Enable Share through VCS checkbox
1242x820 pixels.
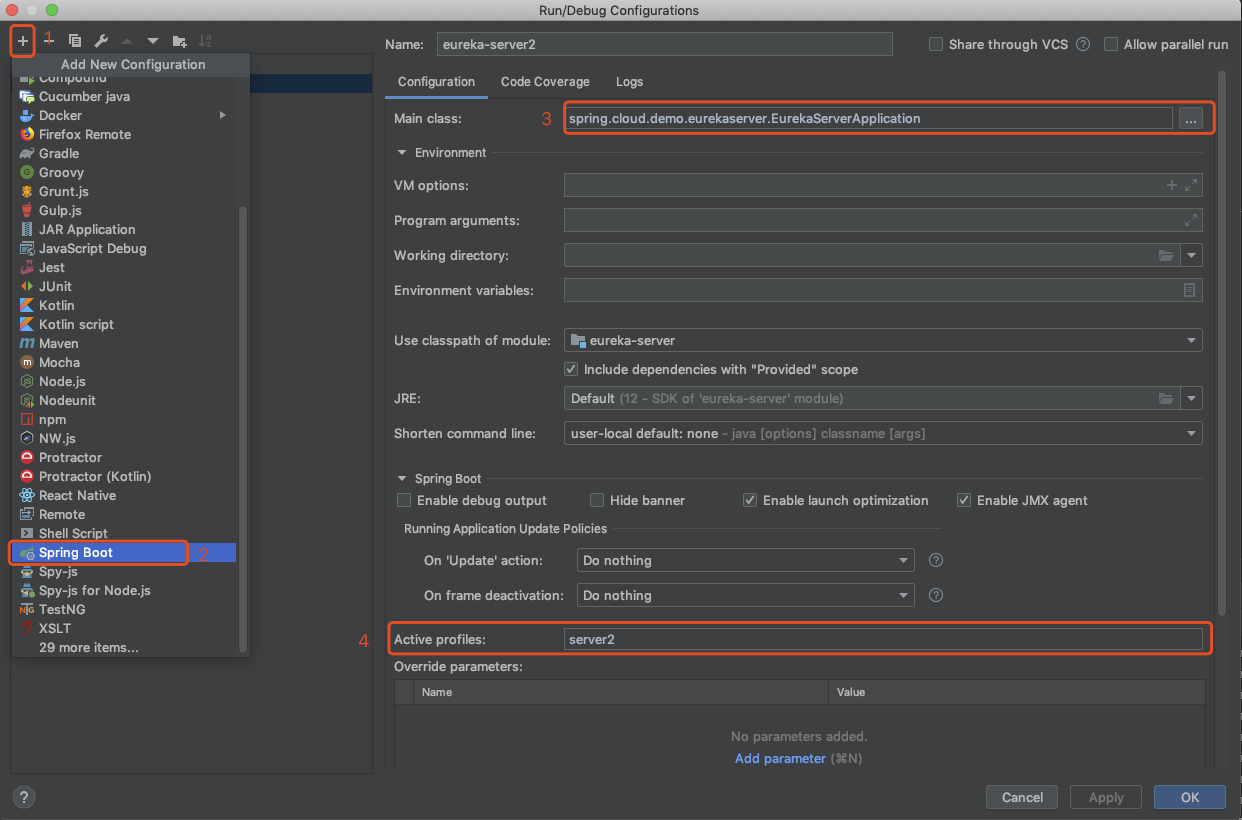click(936, 45)
